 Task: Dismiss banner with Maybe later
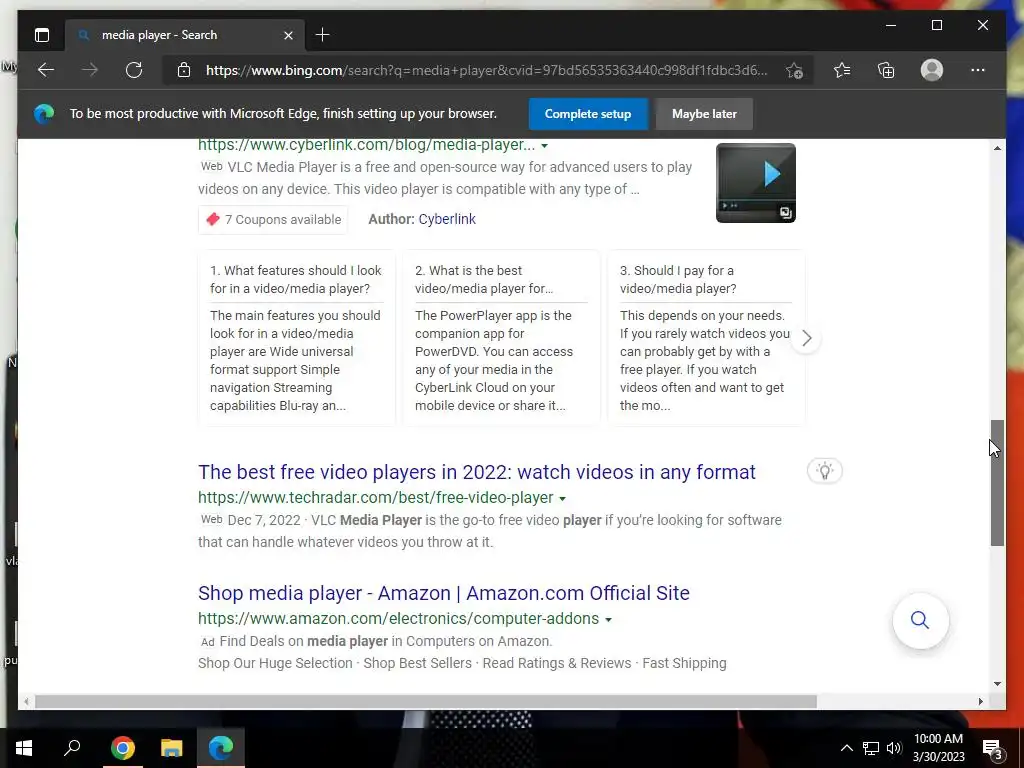click(x=704, y=114)
